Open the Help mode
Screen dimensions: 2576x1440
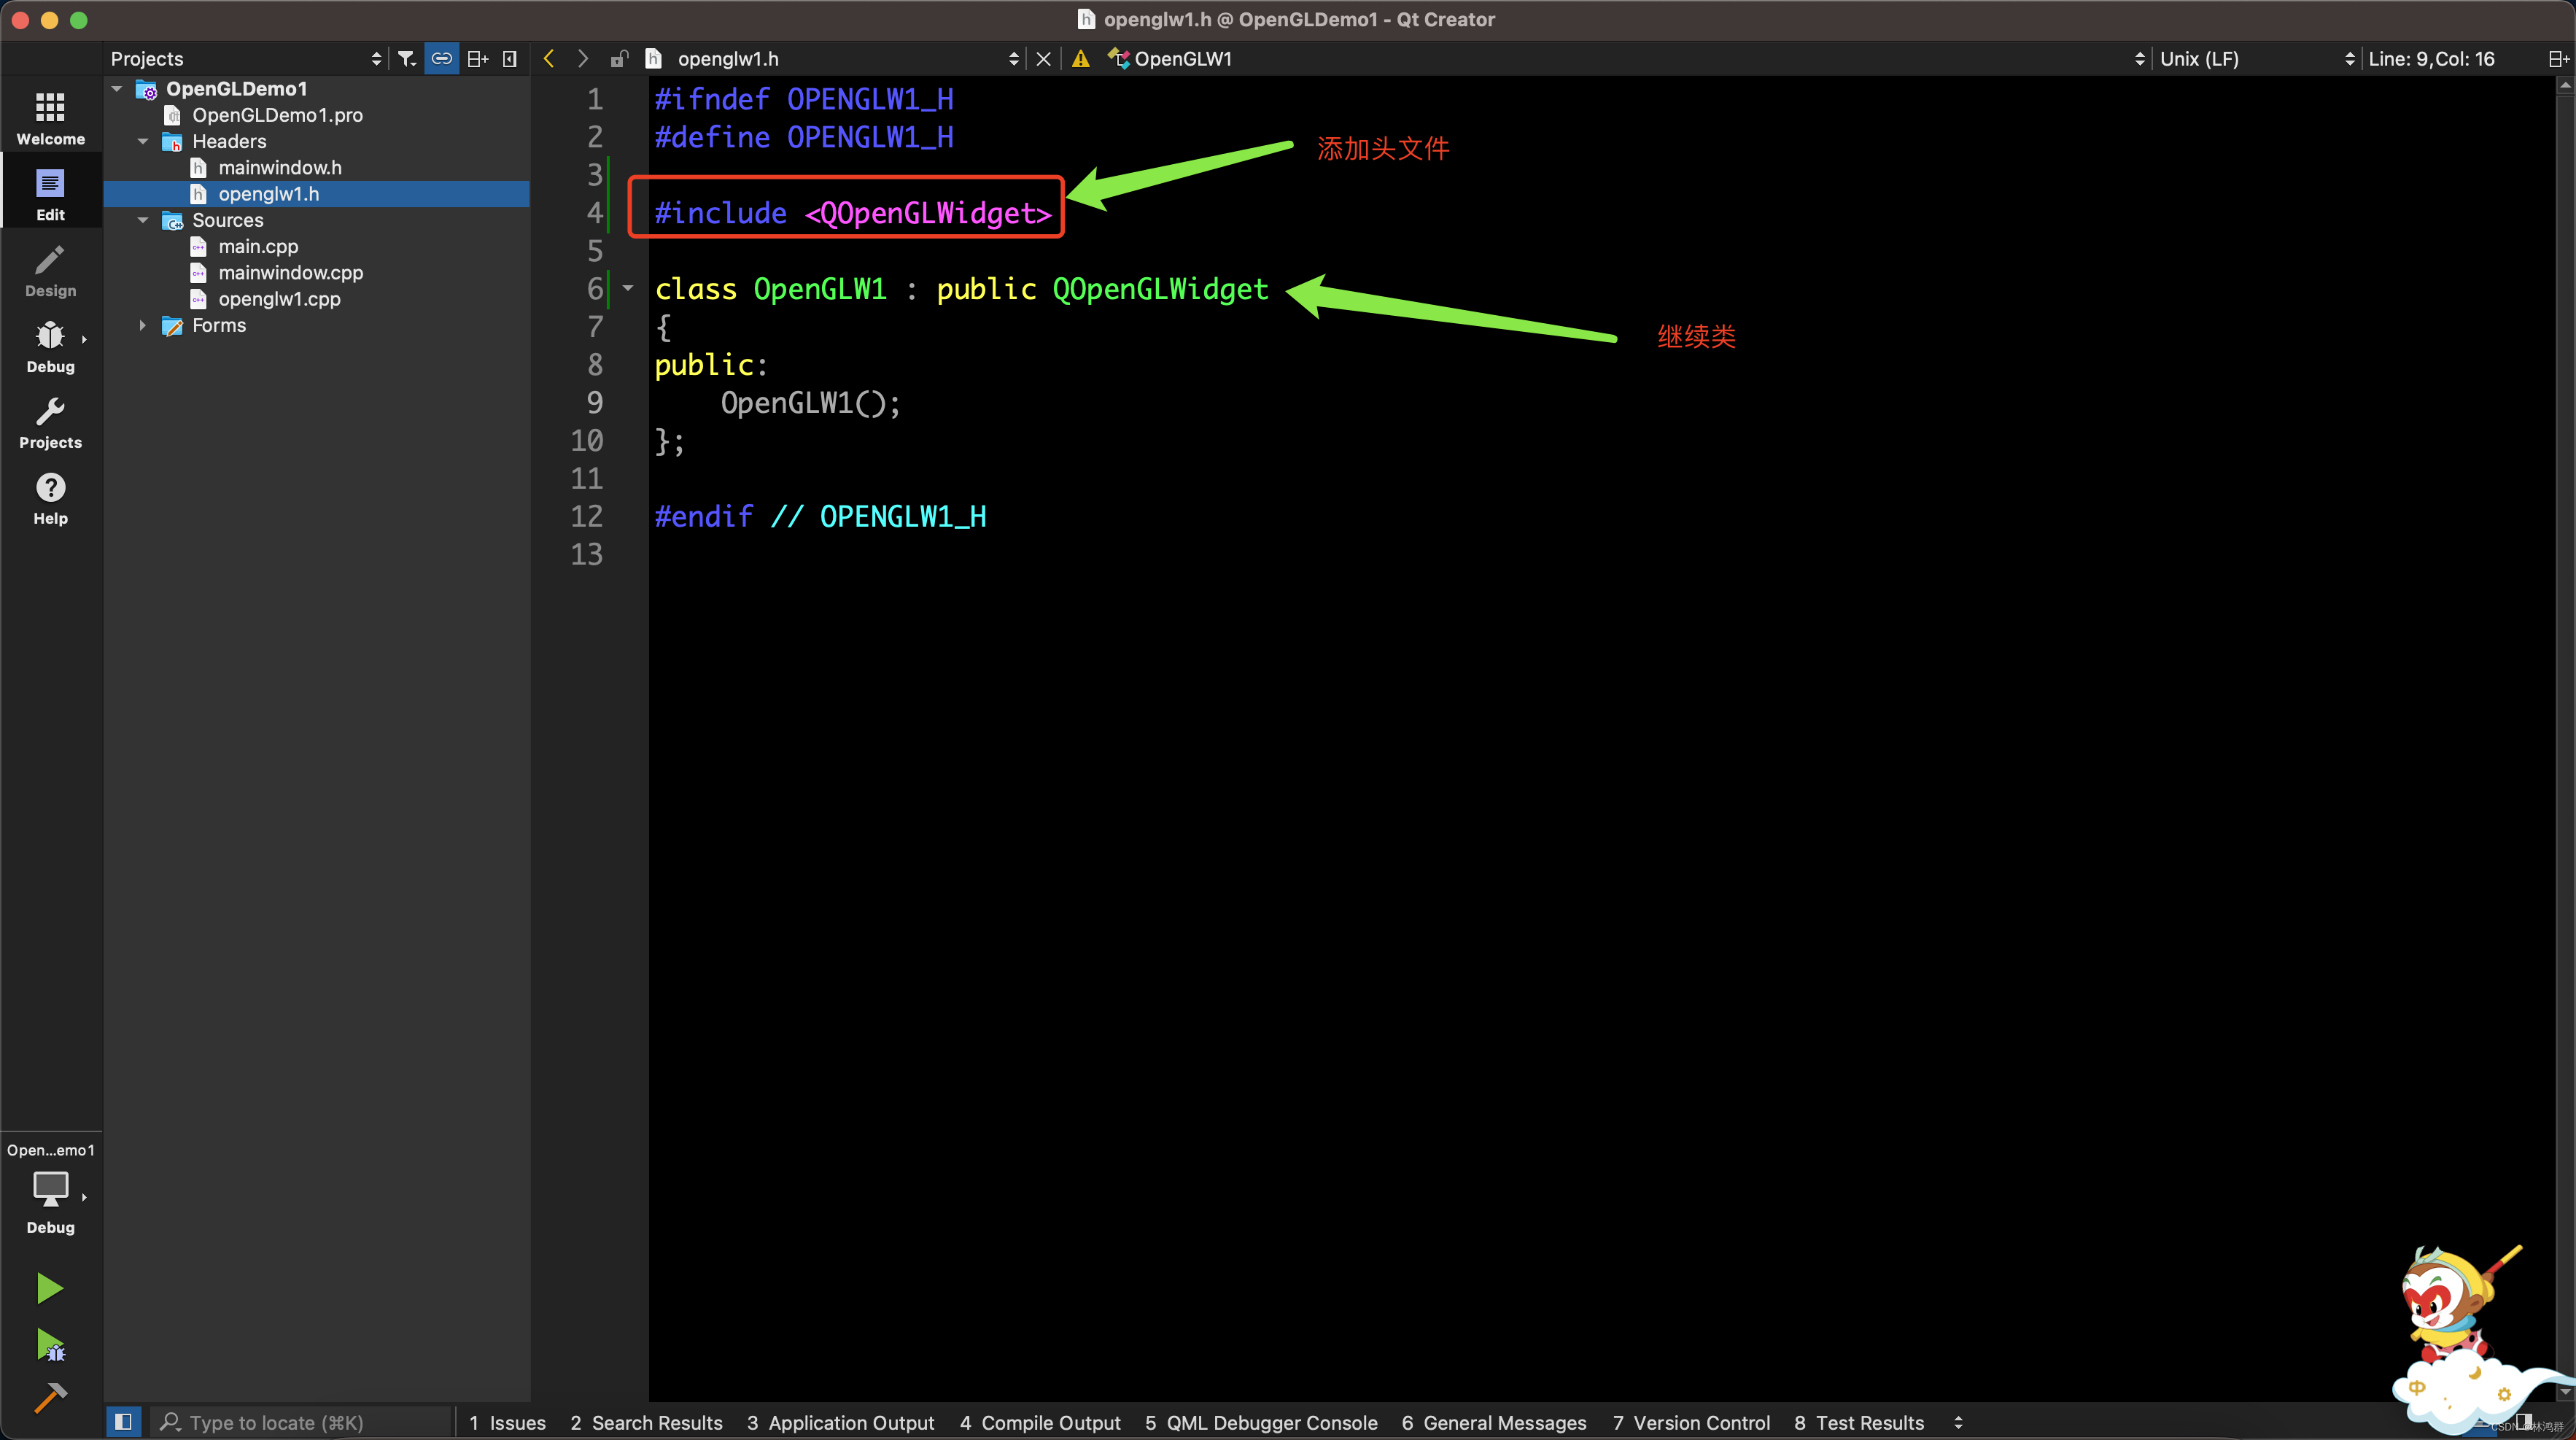50,498
